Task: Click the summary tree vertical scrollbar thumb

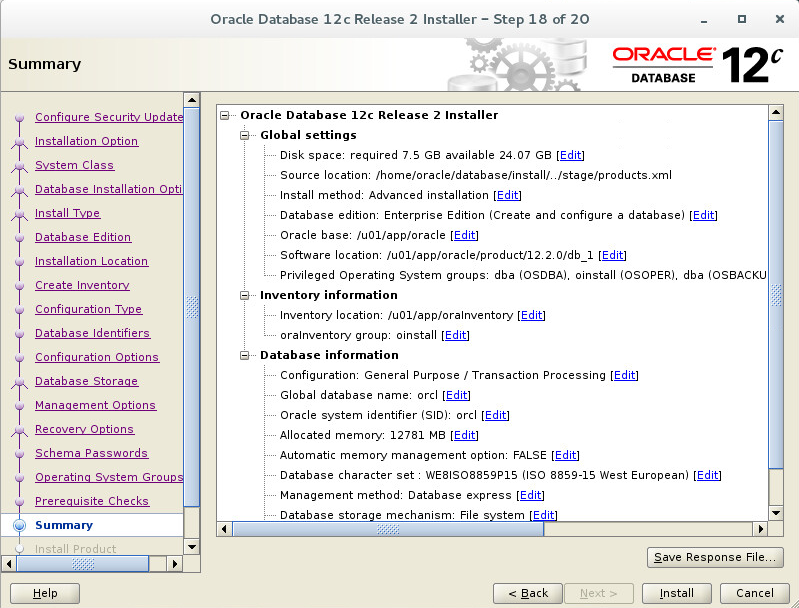Action: point(776,295)
